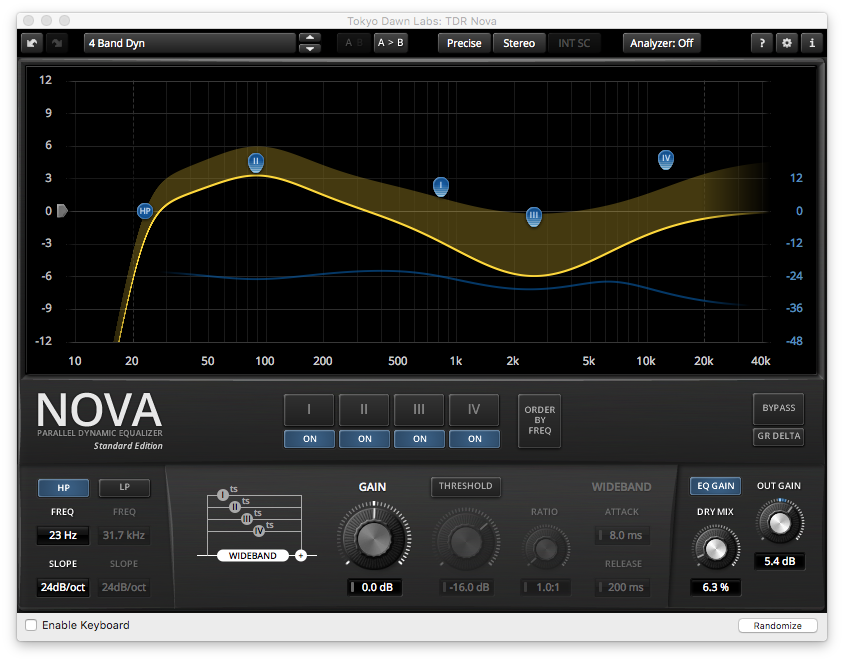Click the LP frequency 31.7 kHz field
This screenshot has width=844, height=662.
coord(124,535)
